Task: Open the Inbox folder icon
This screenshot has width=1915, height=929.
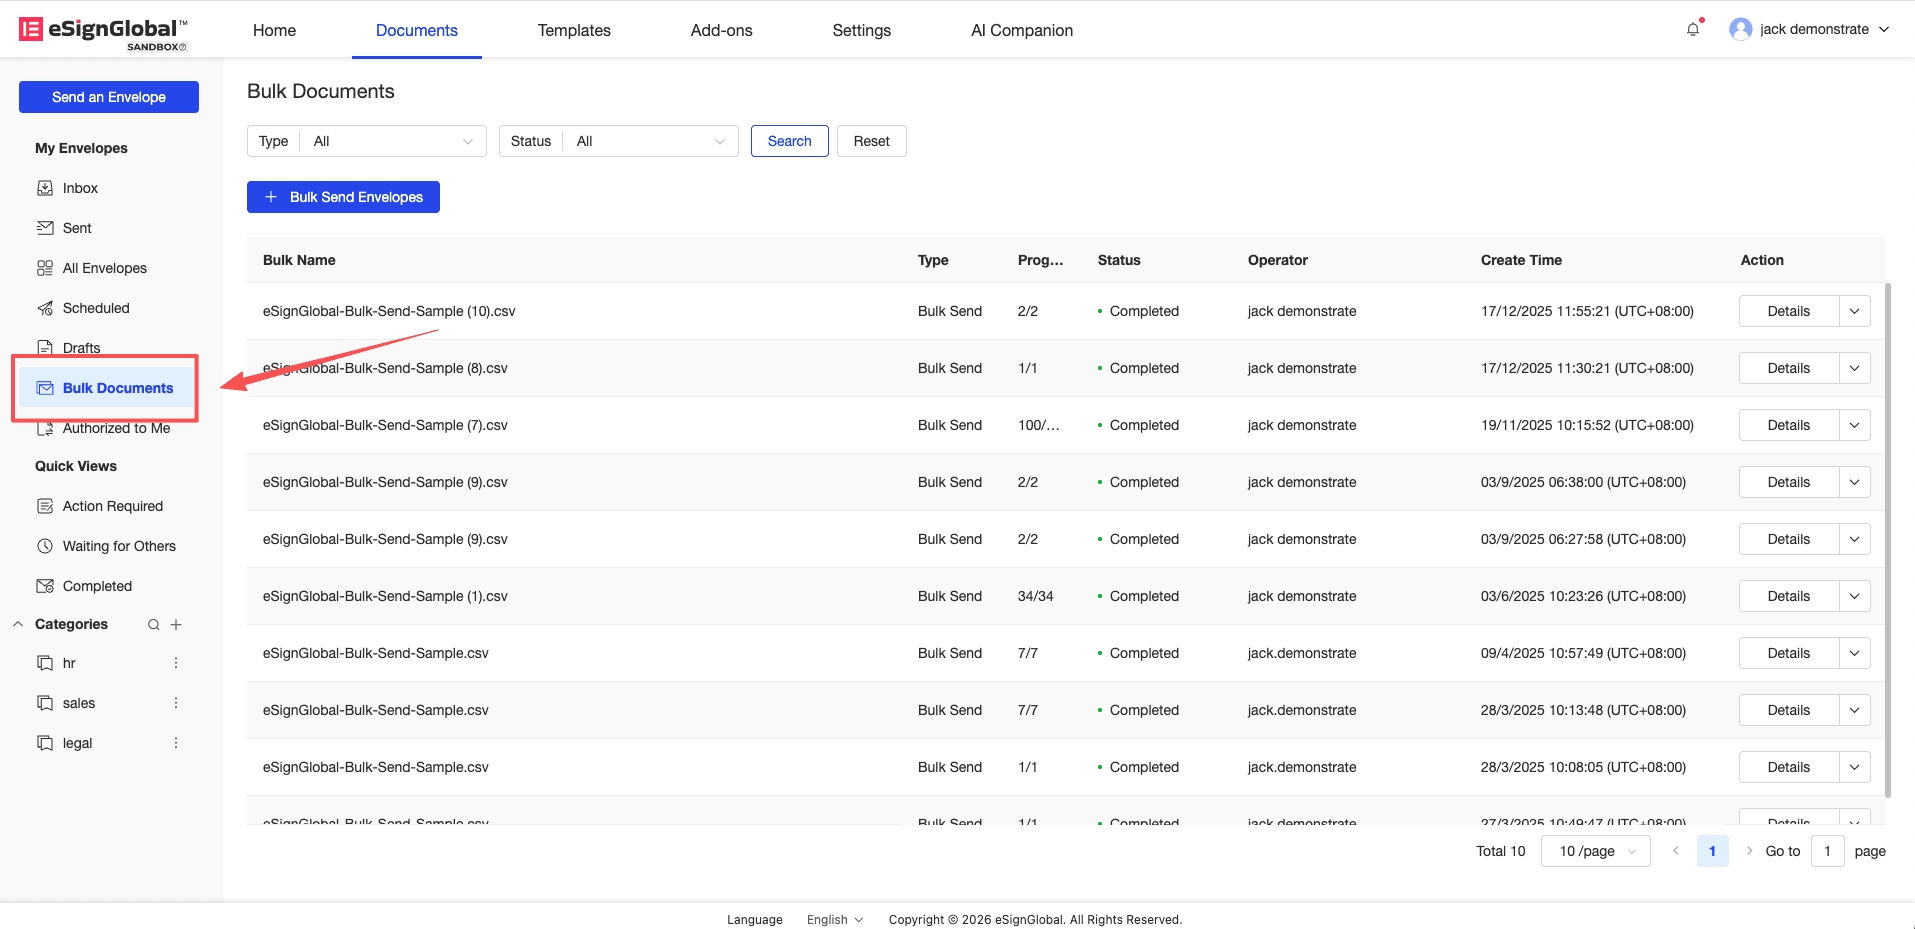Action: pos(45,188)
